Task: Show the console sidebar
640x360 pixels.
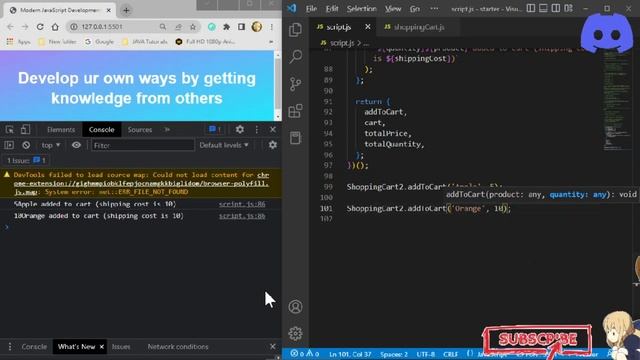Action: (x=9, y=145)
